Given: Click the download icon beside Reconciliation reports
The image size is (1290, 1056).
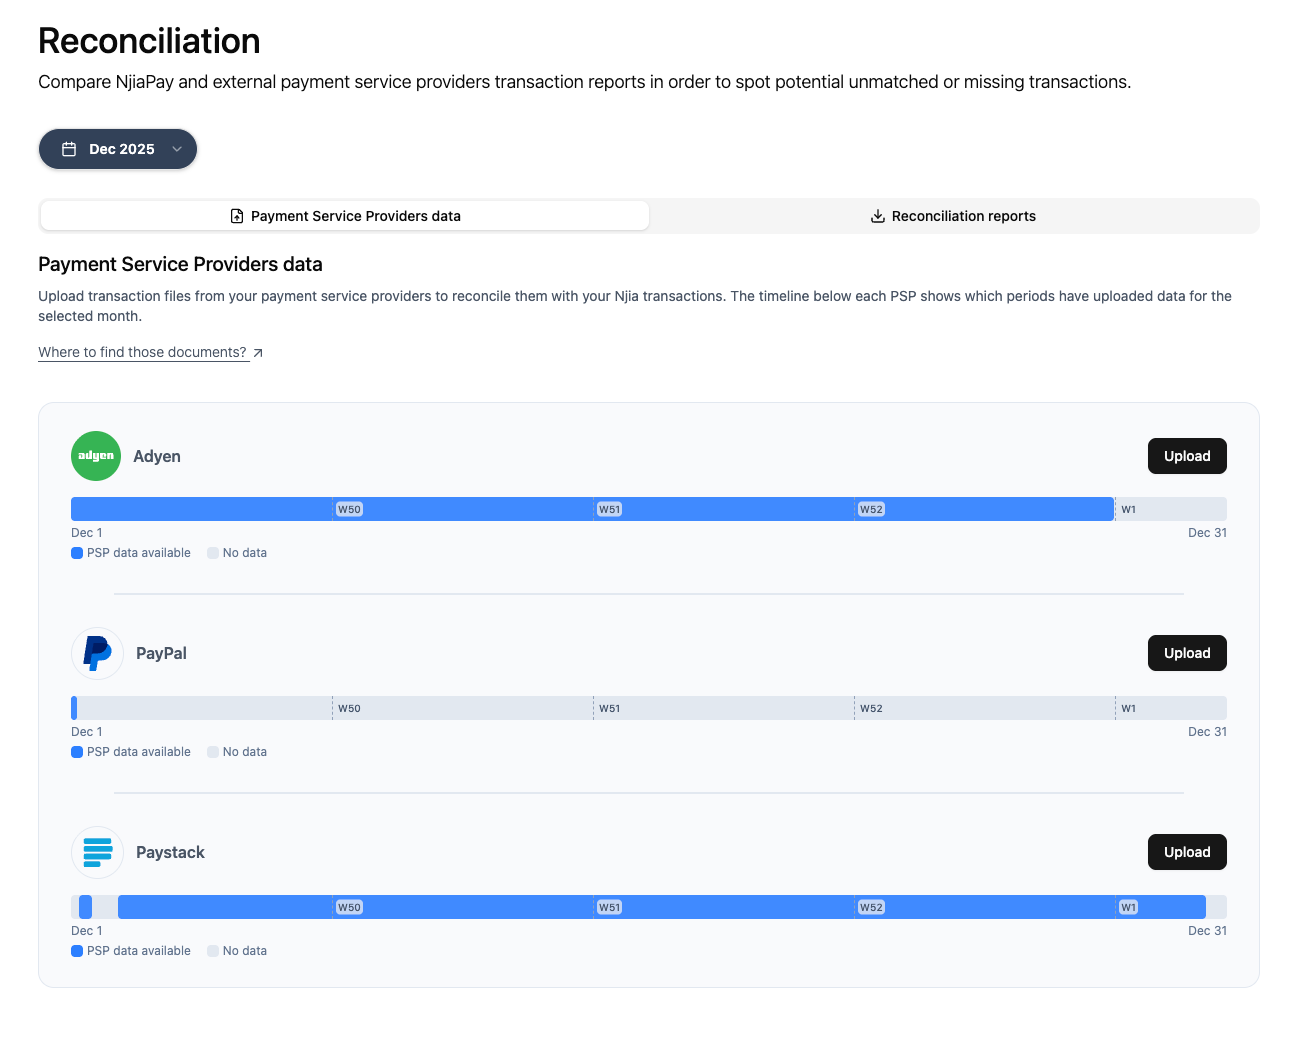Looking at the screenshot, I should 877,215.
